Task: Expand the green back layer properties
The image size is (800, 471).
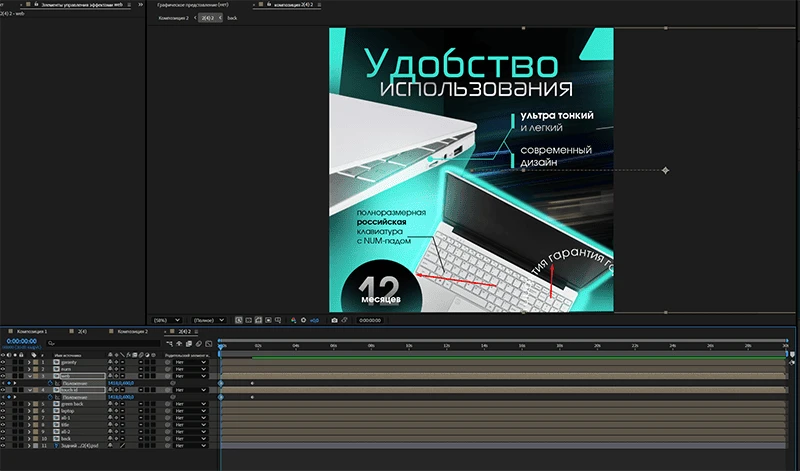Action: pyautogui.click(x=29, y=404)
